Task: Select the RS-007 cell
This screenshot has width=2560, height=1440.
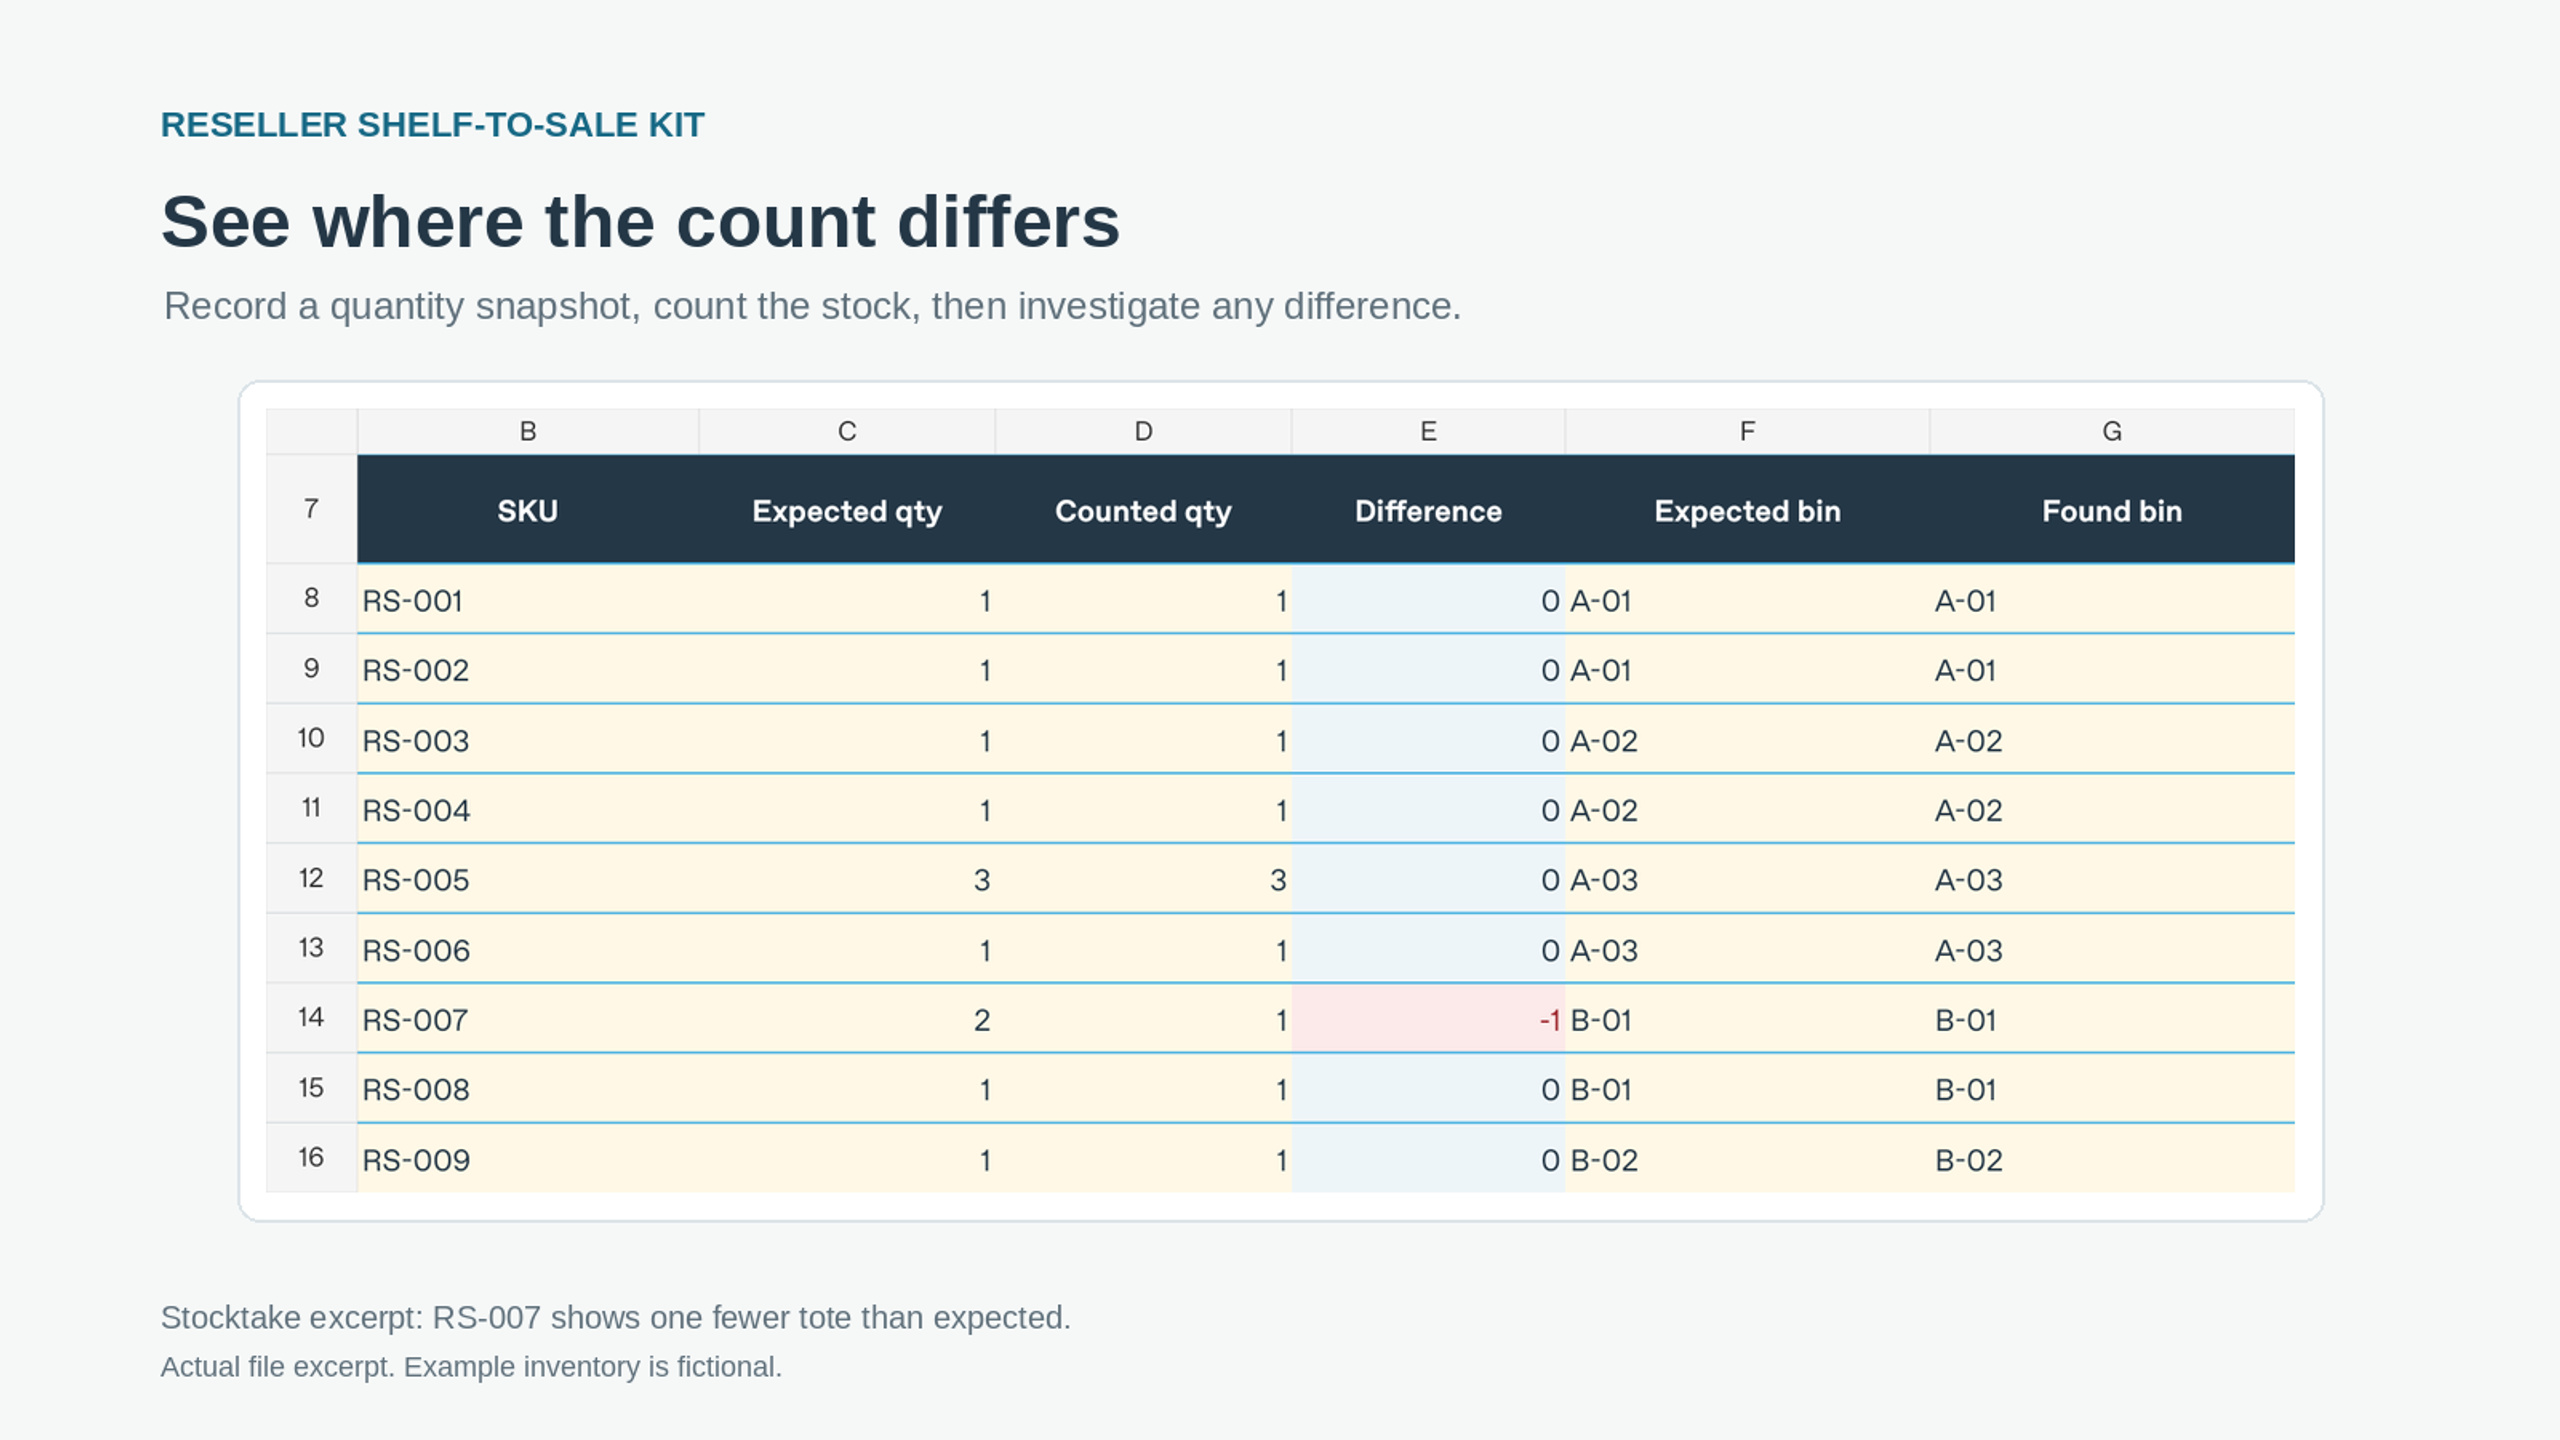Action: tap(528, 1019)
